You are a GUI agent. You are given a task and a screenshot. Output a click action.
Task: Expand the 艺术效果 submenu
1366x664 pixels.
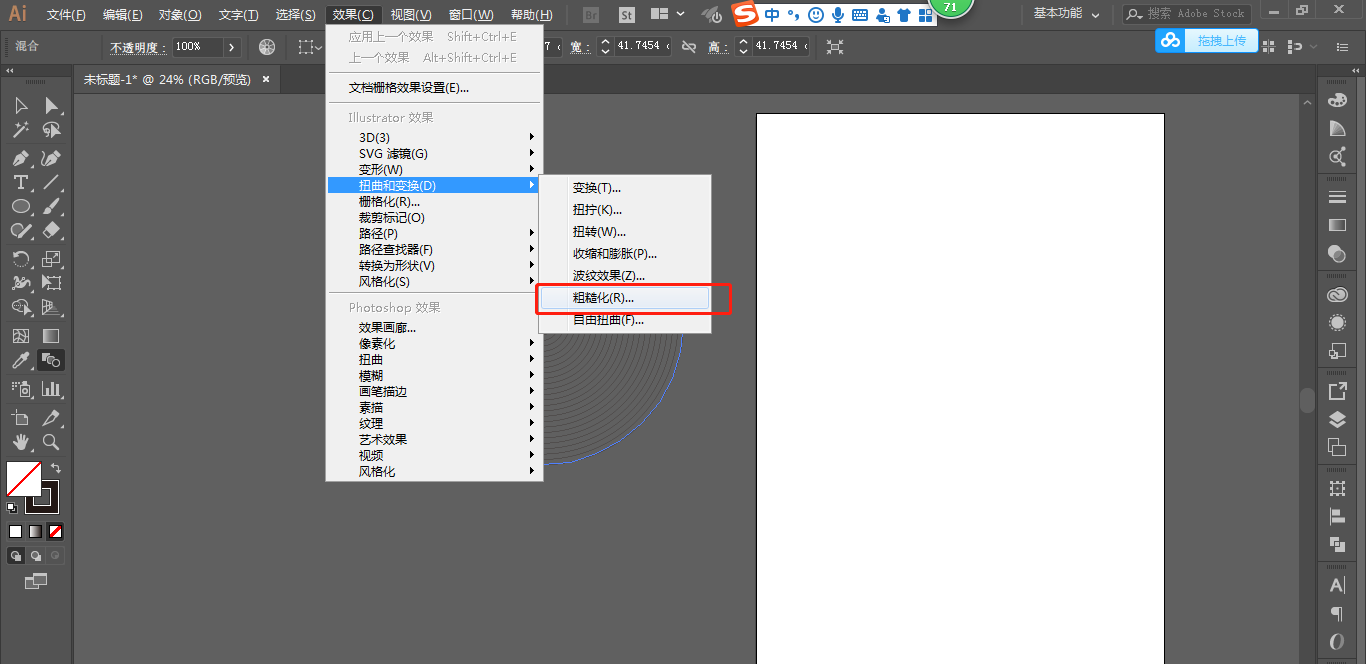(434, 439)
